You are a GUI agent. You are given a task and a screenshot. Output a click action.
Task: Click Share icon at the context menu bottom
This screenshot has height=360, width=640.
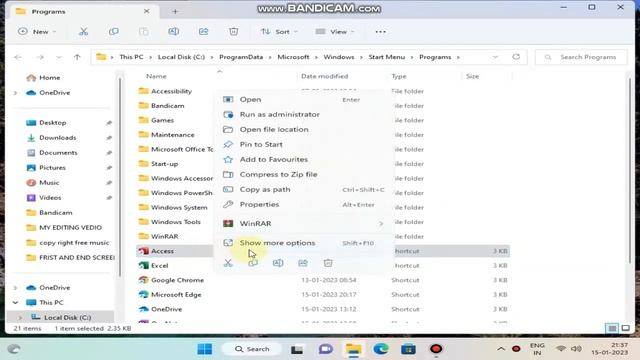click(303, 263)
